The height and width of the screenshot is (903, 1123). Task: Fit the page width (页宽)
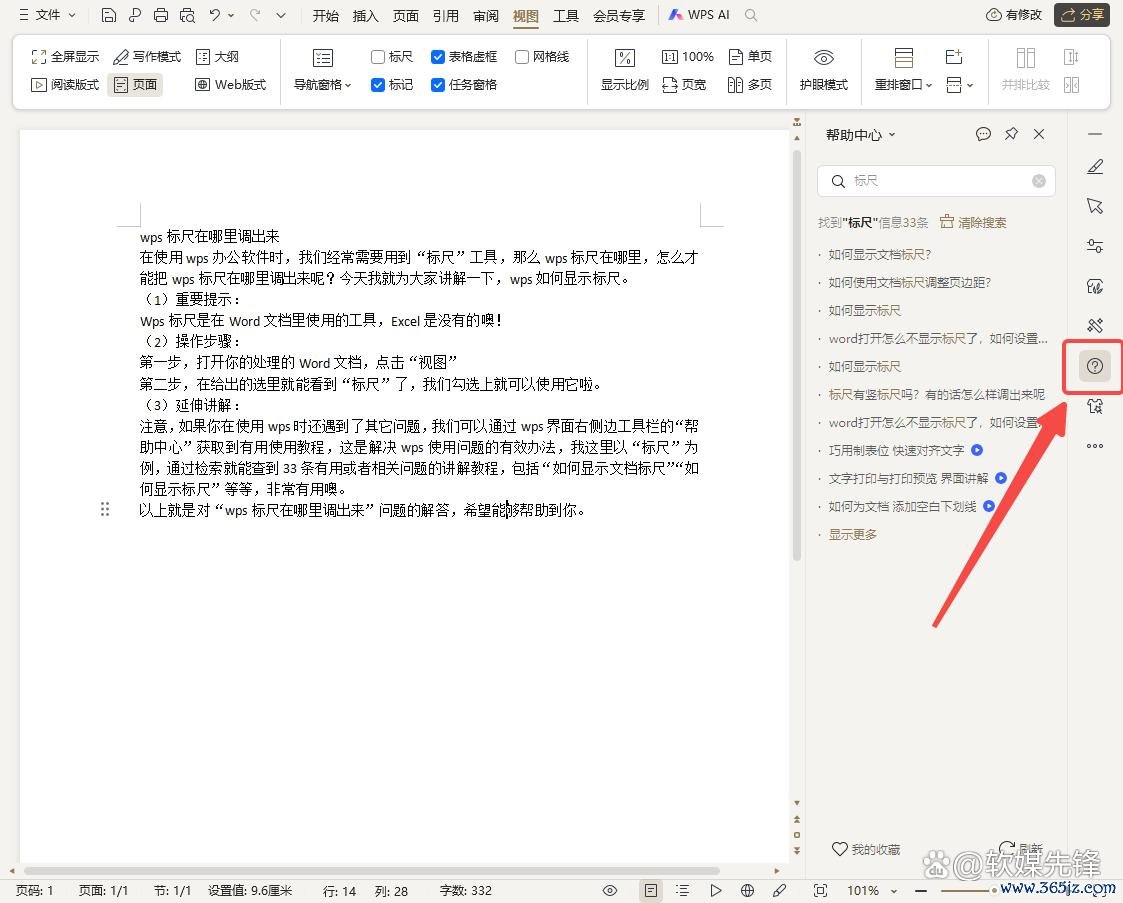(684, 84)
